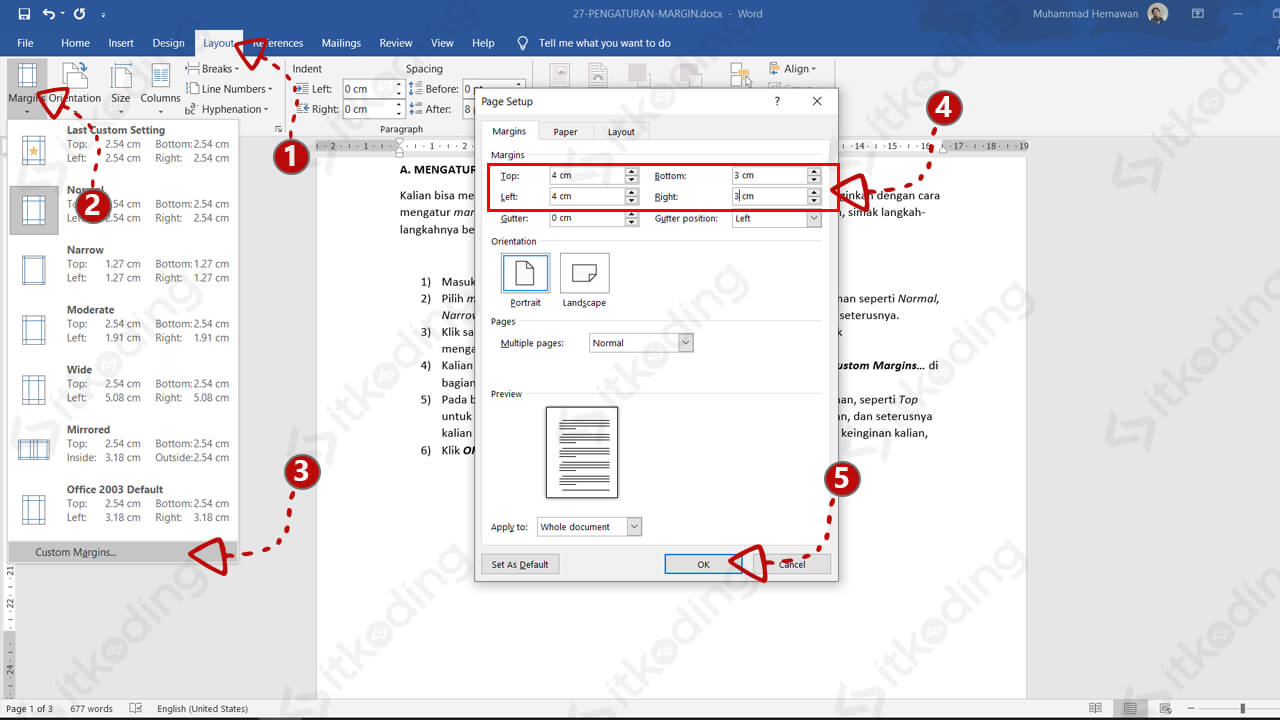This screenshot has height=720, width=1280.
Task: Click the Bottom margin spinner arrows
Action: pyautogui.click(x=814, y=175)
